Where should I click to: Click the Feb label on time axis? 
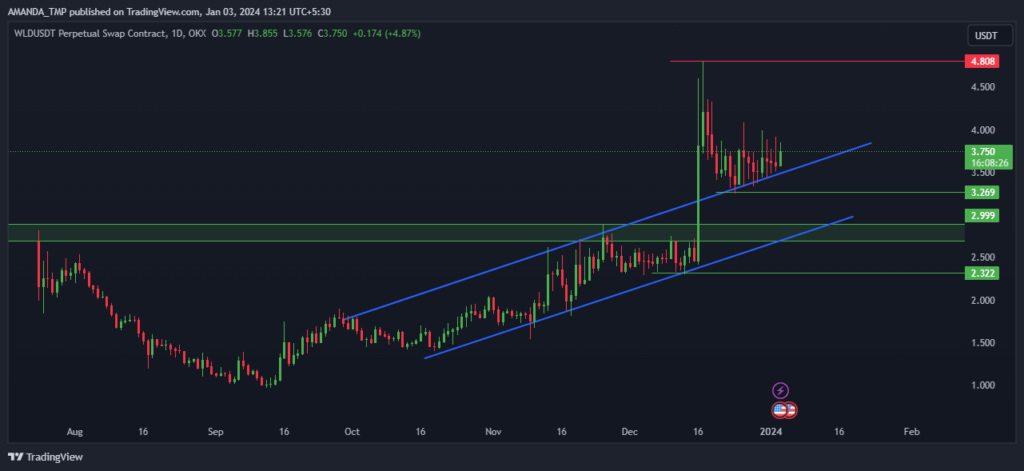912,432
